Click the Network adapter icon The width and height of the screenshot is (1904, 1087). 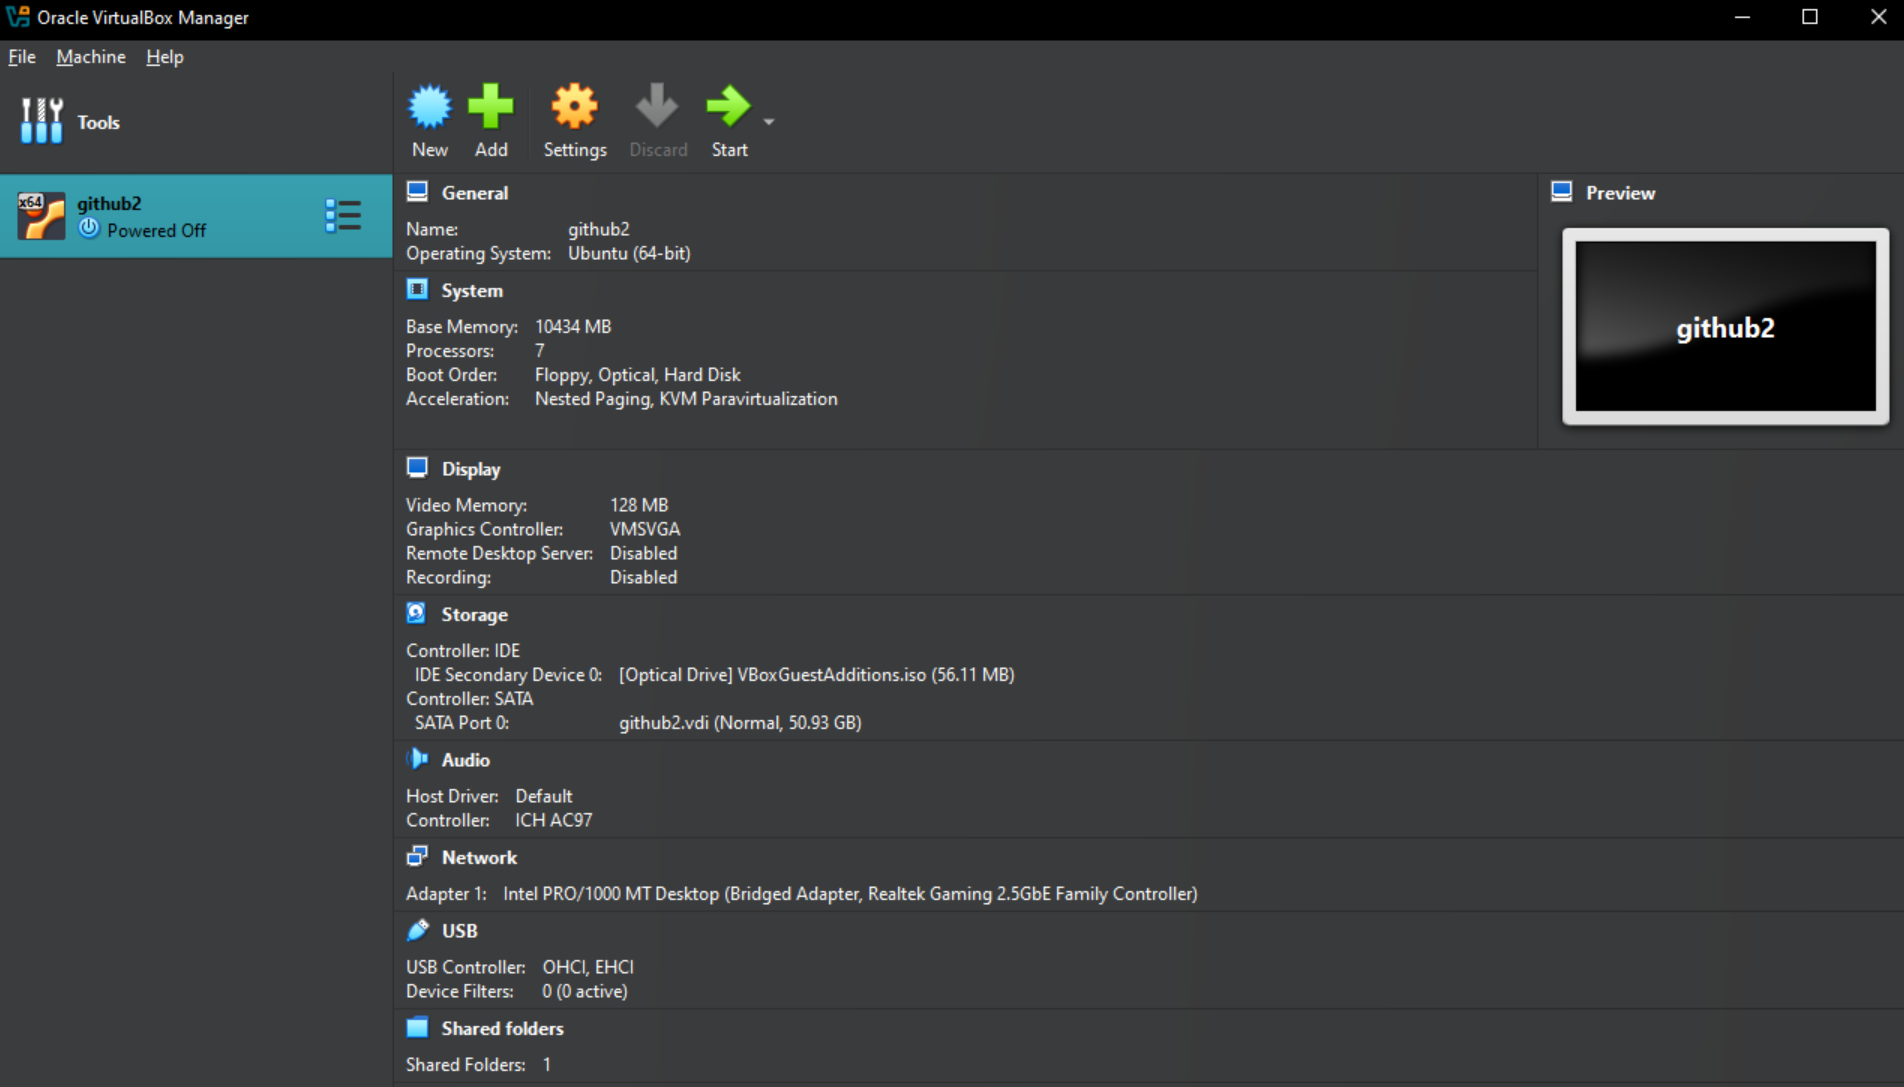pos(417,855)
